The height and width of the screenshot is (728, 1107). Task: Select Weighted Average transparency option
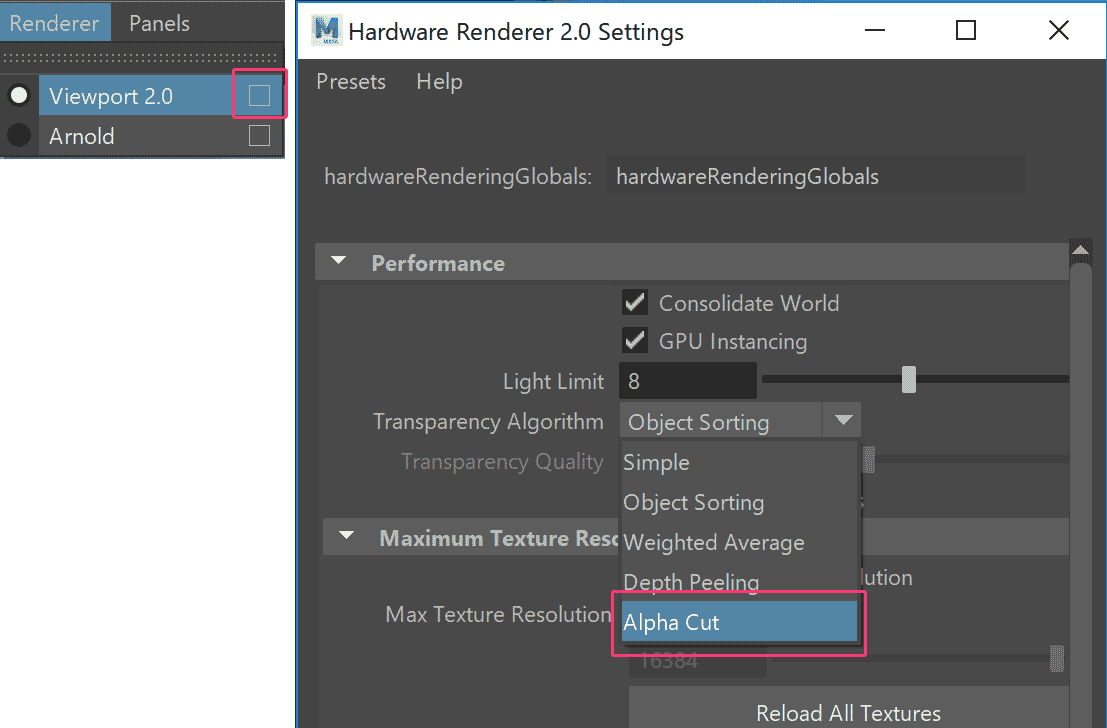pos(739,542)
